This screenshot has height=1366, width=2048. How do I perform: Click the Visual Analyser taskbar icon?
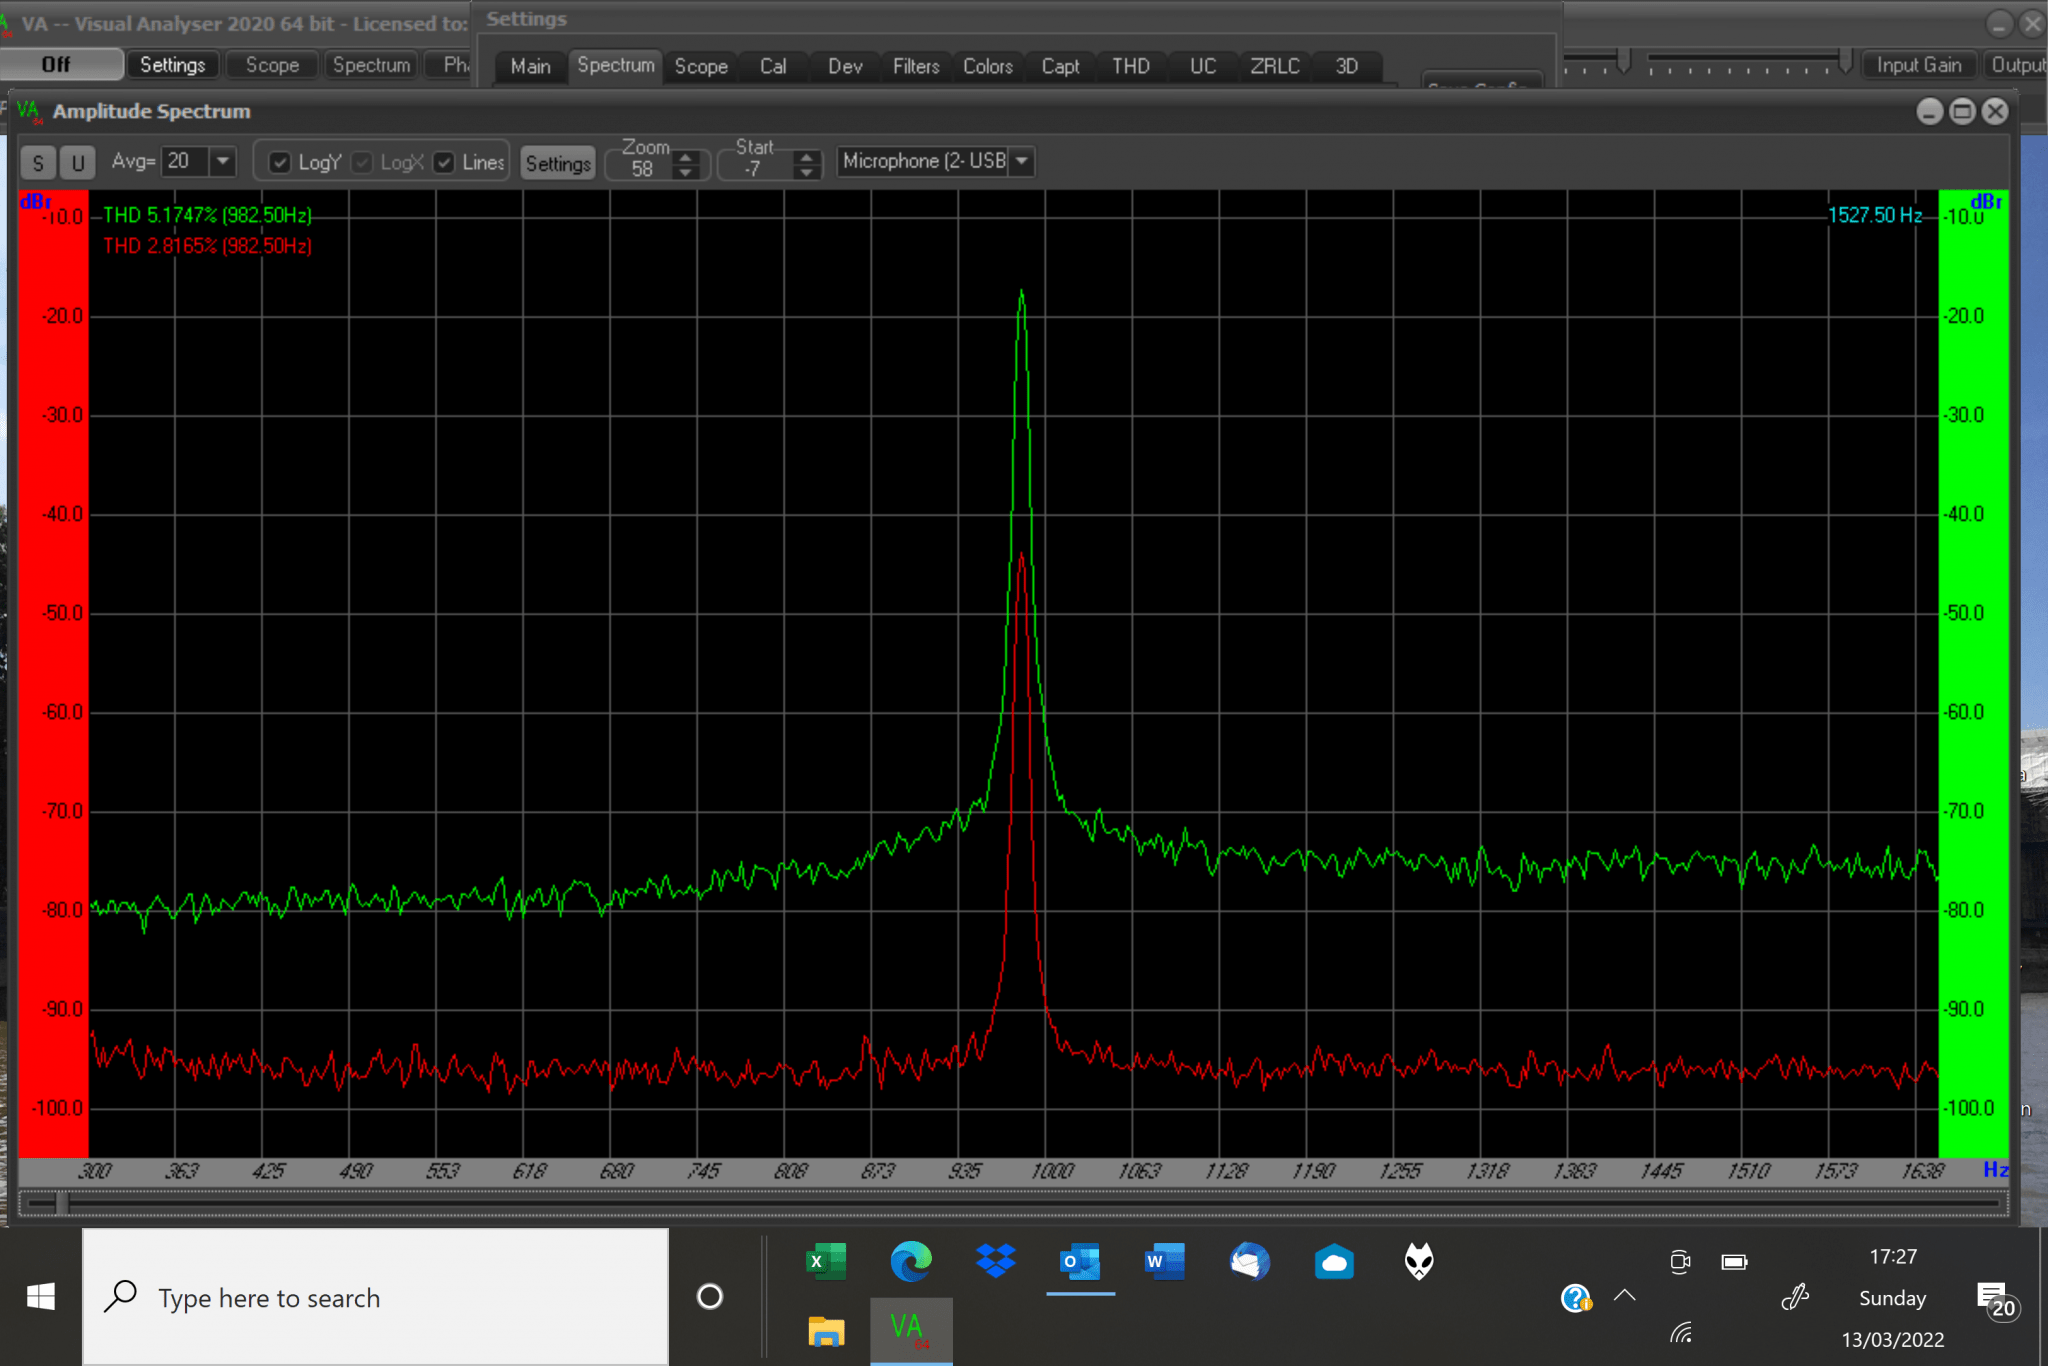click(x=911, y=1331)
